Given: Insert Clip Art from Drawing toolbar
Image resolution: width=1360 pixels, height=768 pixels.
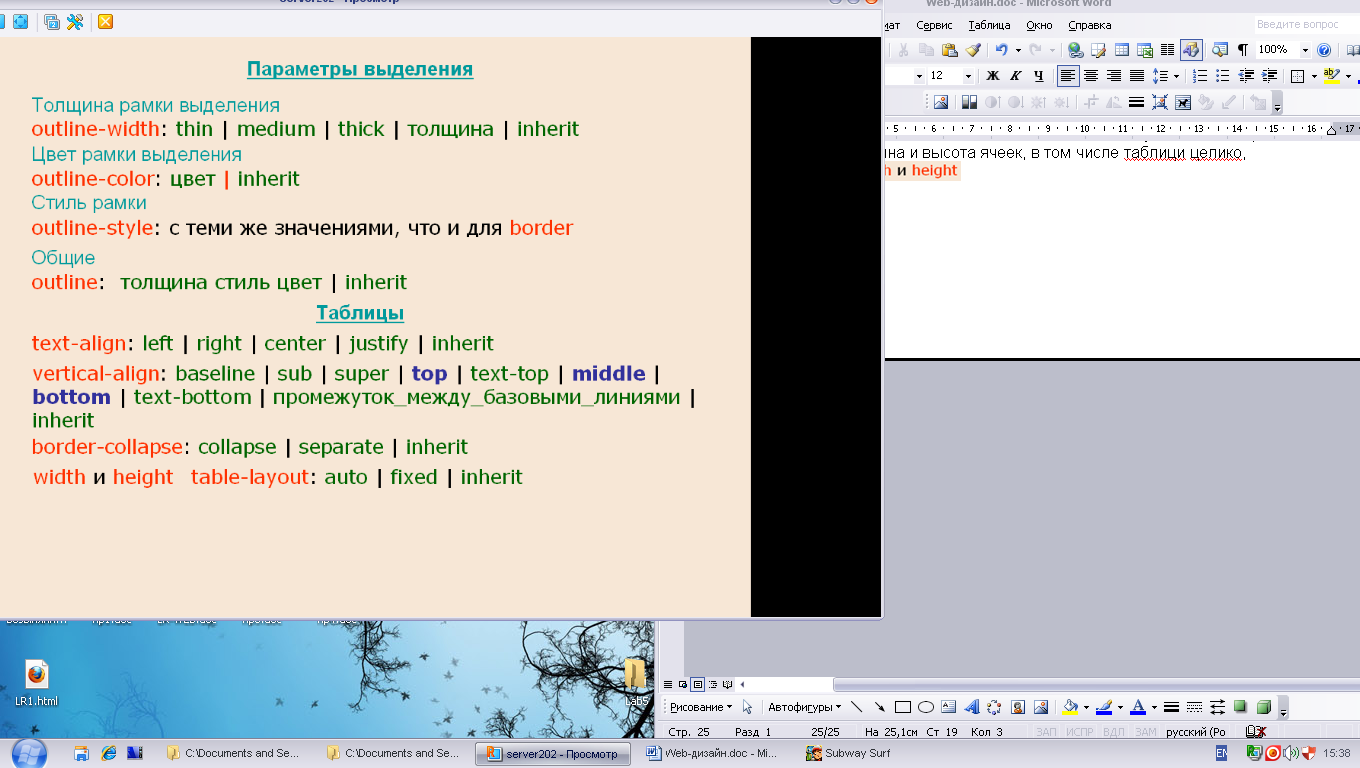Looking at the screenshot, I should tap(1018, 707).
